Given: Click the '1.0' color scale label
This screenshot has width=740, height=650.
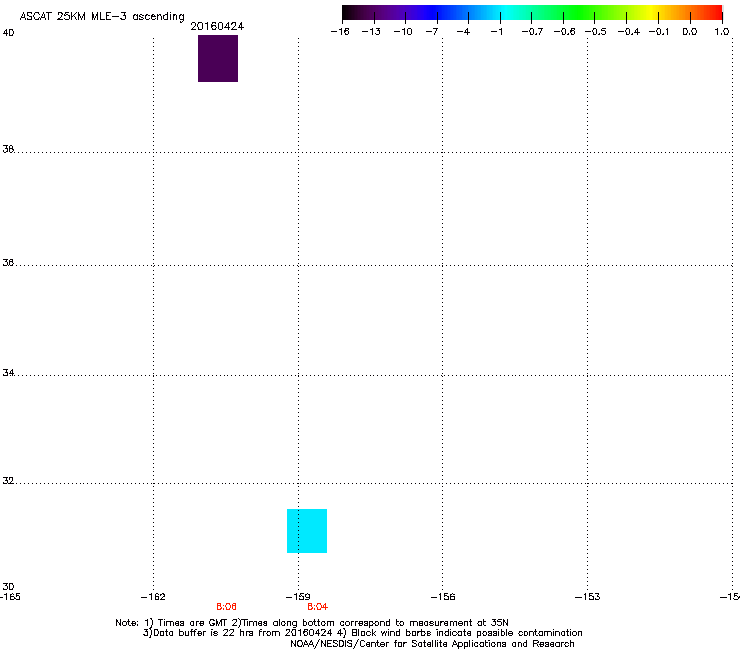Looking at the screenshot, I should tap(722, 32).
